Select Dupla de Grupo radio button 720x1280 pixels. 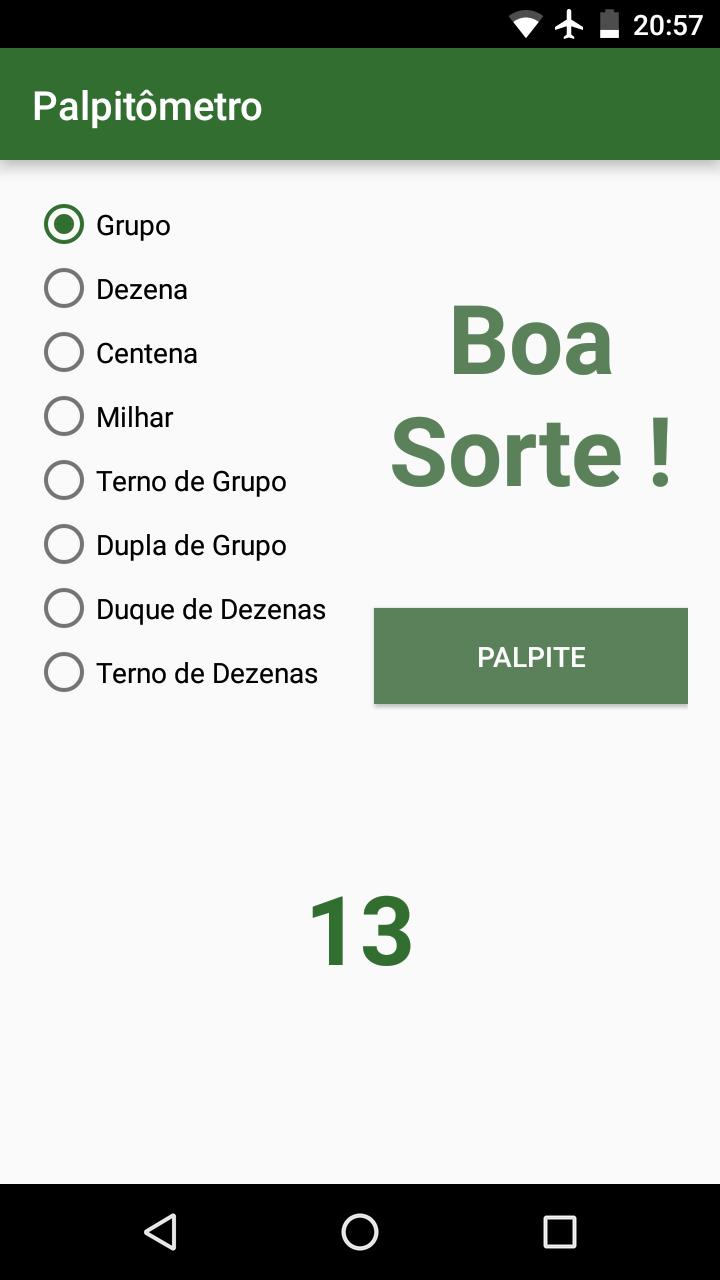pyautogui.click(x=64, y=545)
